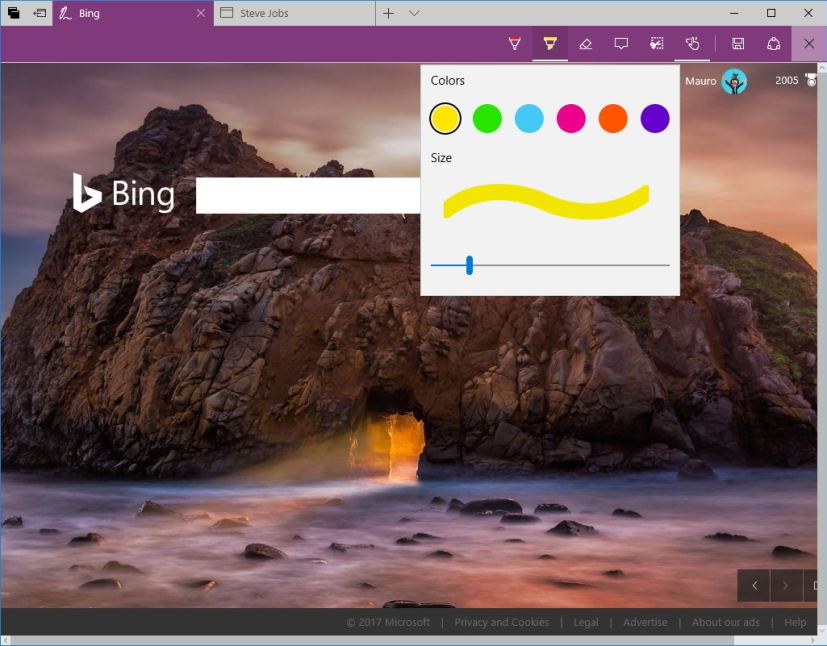Open Microsoft Rewards points next to 2005
The height and width of the screenshot is (646, 827).
tap(811, 81)
